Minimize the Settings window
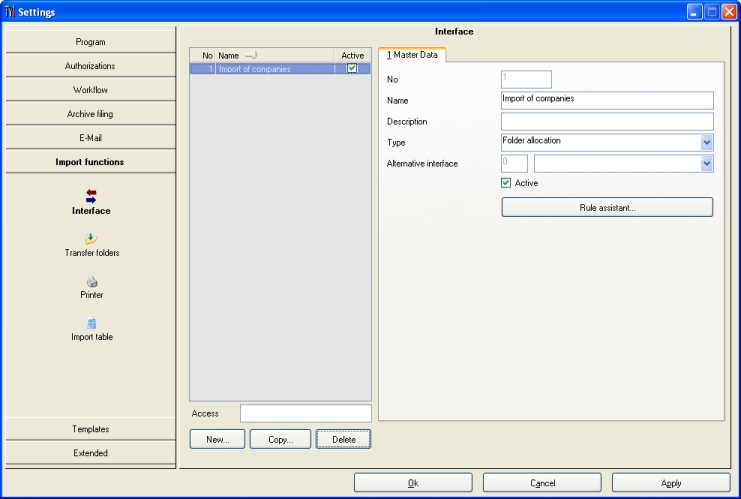741x499 pixels. 694,12
